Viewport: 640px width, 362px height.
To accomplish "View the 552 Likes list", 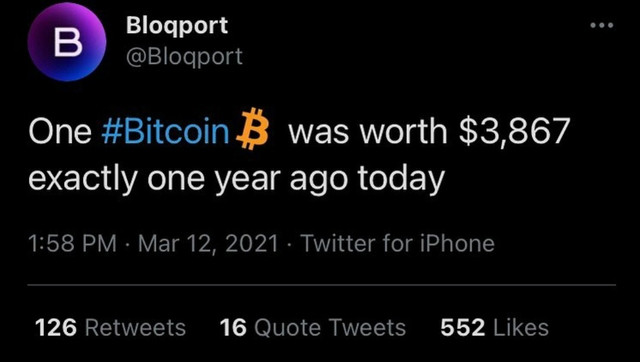I will pyautogui.click(x=494, y=327).
